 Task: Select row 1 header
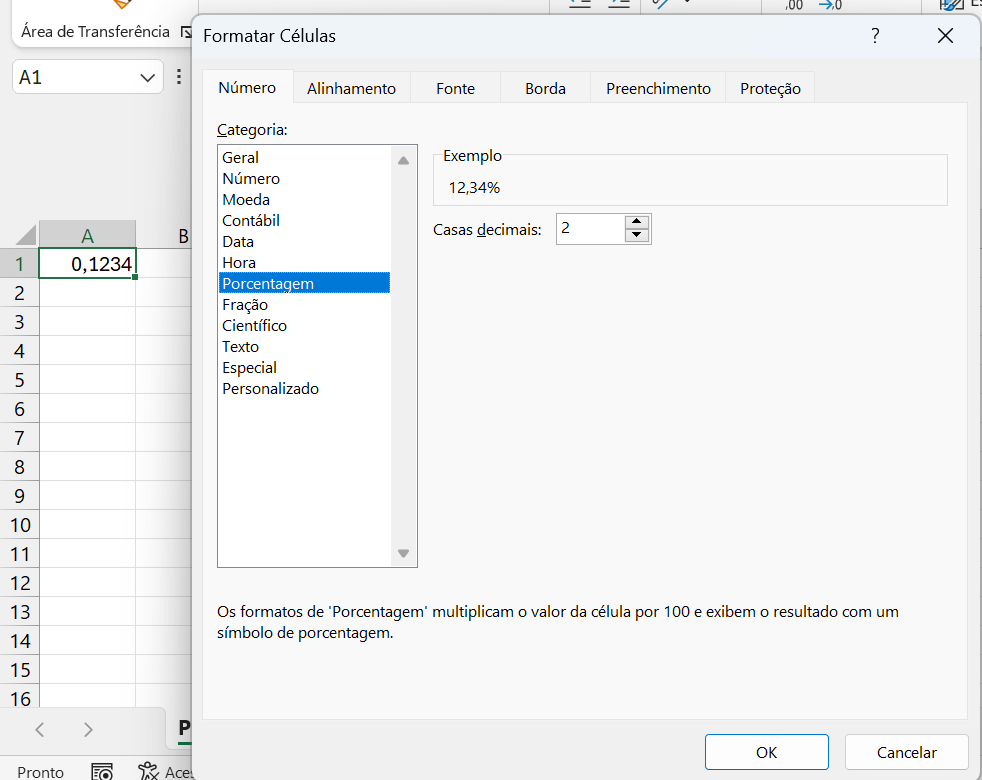[x=19, y=264]
